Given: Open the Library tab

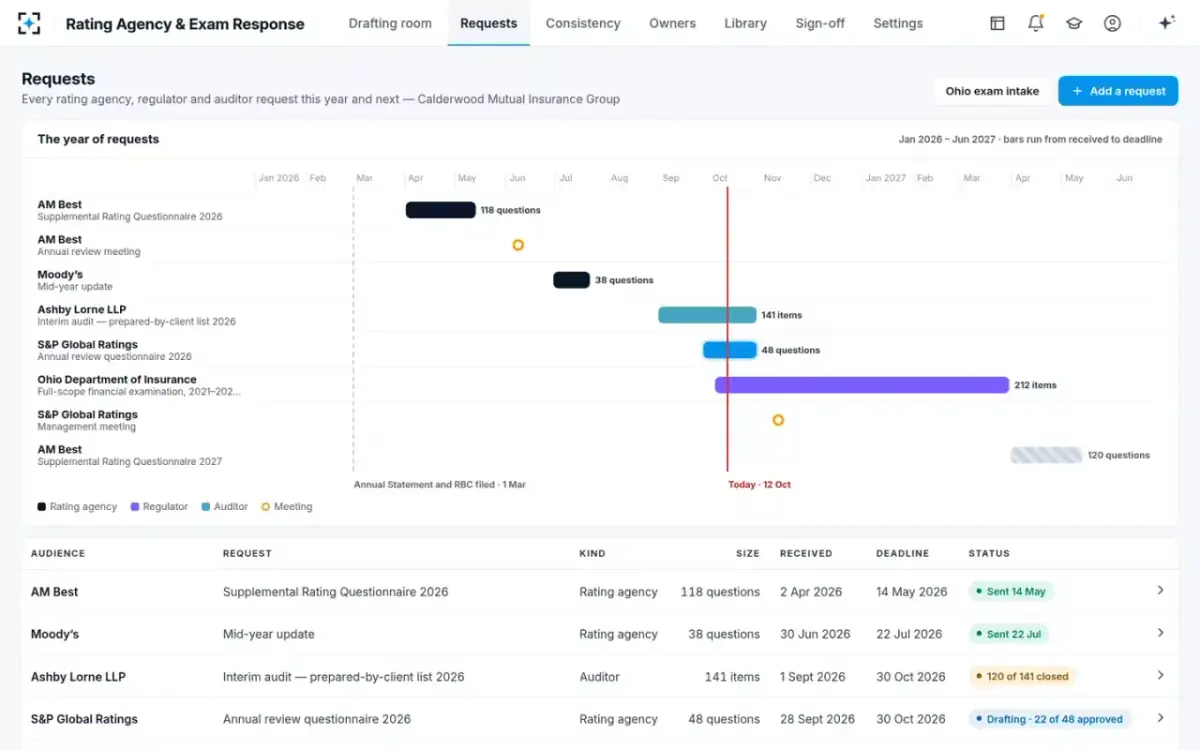Looking at the screenshot, I should pyautogui.click(x=745, y=23).
